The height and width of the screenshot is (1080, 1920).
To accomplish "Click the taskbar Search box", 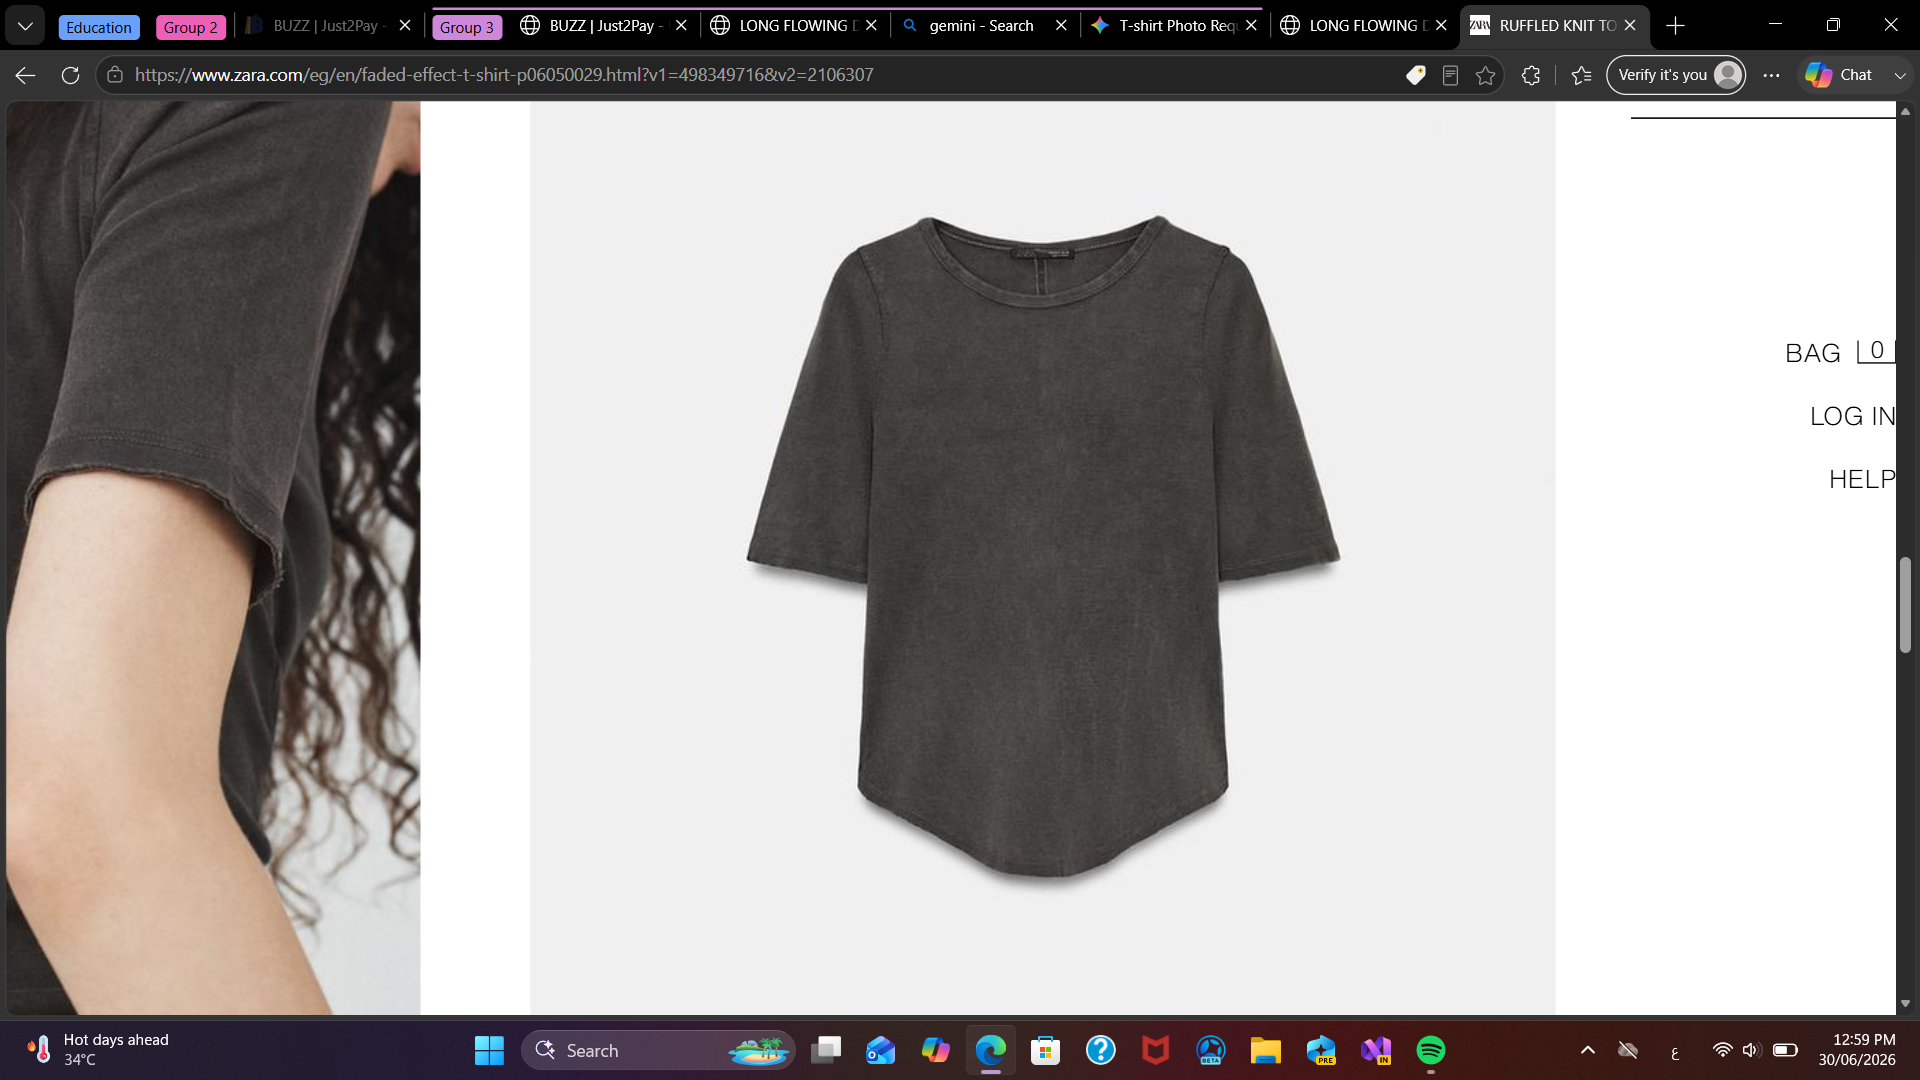I will point(658,1050).
